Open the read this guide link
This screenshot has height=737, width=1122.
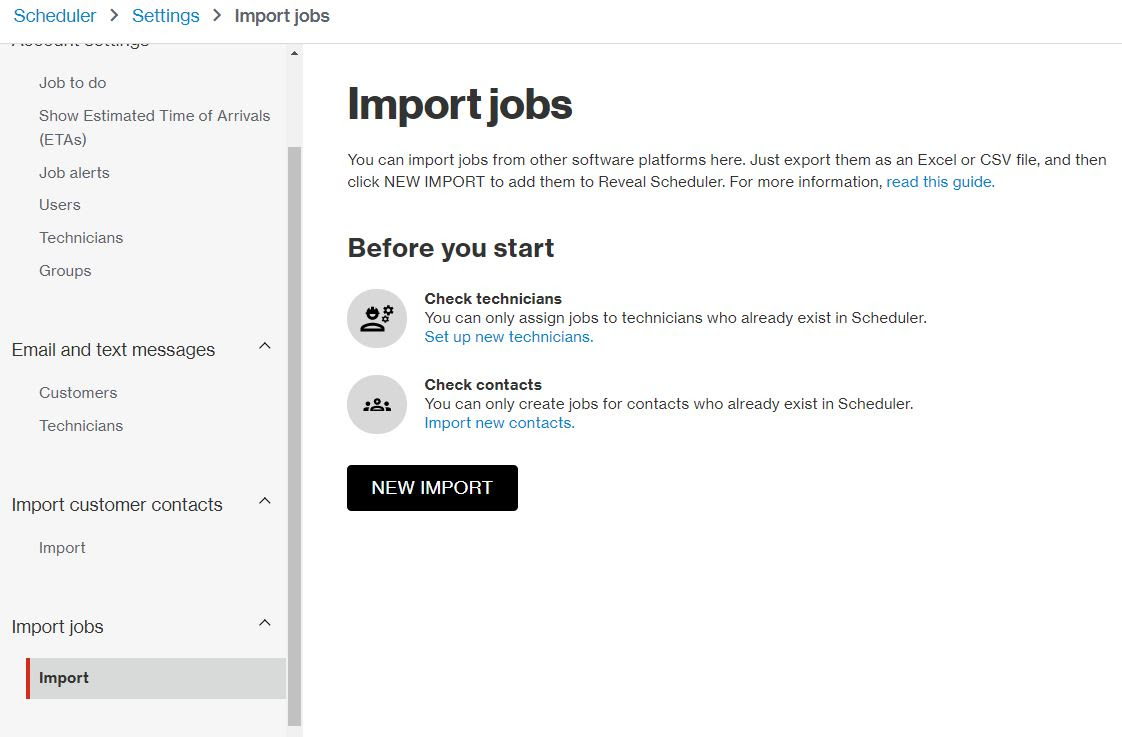click(940, 182)
